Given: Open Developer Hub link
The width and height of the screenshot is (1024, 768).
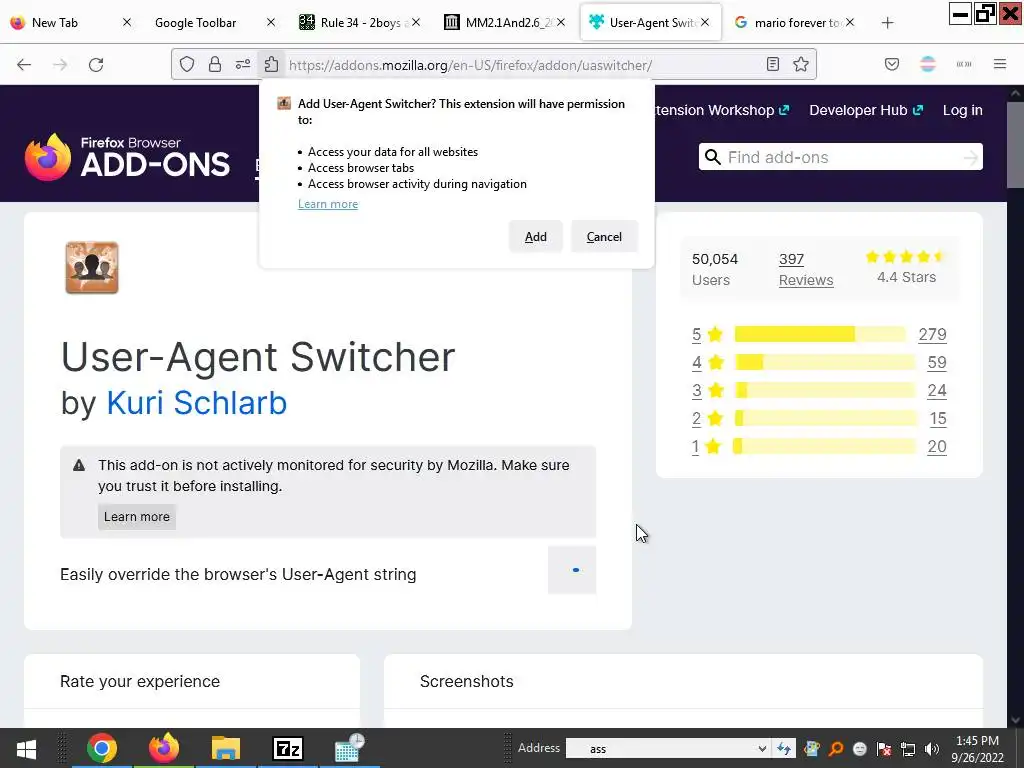Looking at the screenshot, I should 866,110.
